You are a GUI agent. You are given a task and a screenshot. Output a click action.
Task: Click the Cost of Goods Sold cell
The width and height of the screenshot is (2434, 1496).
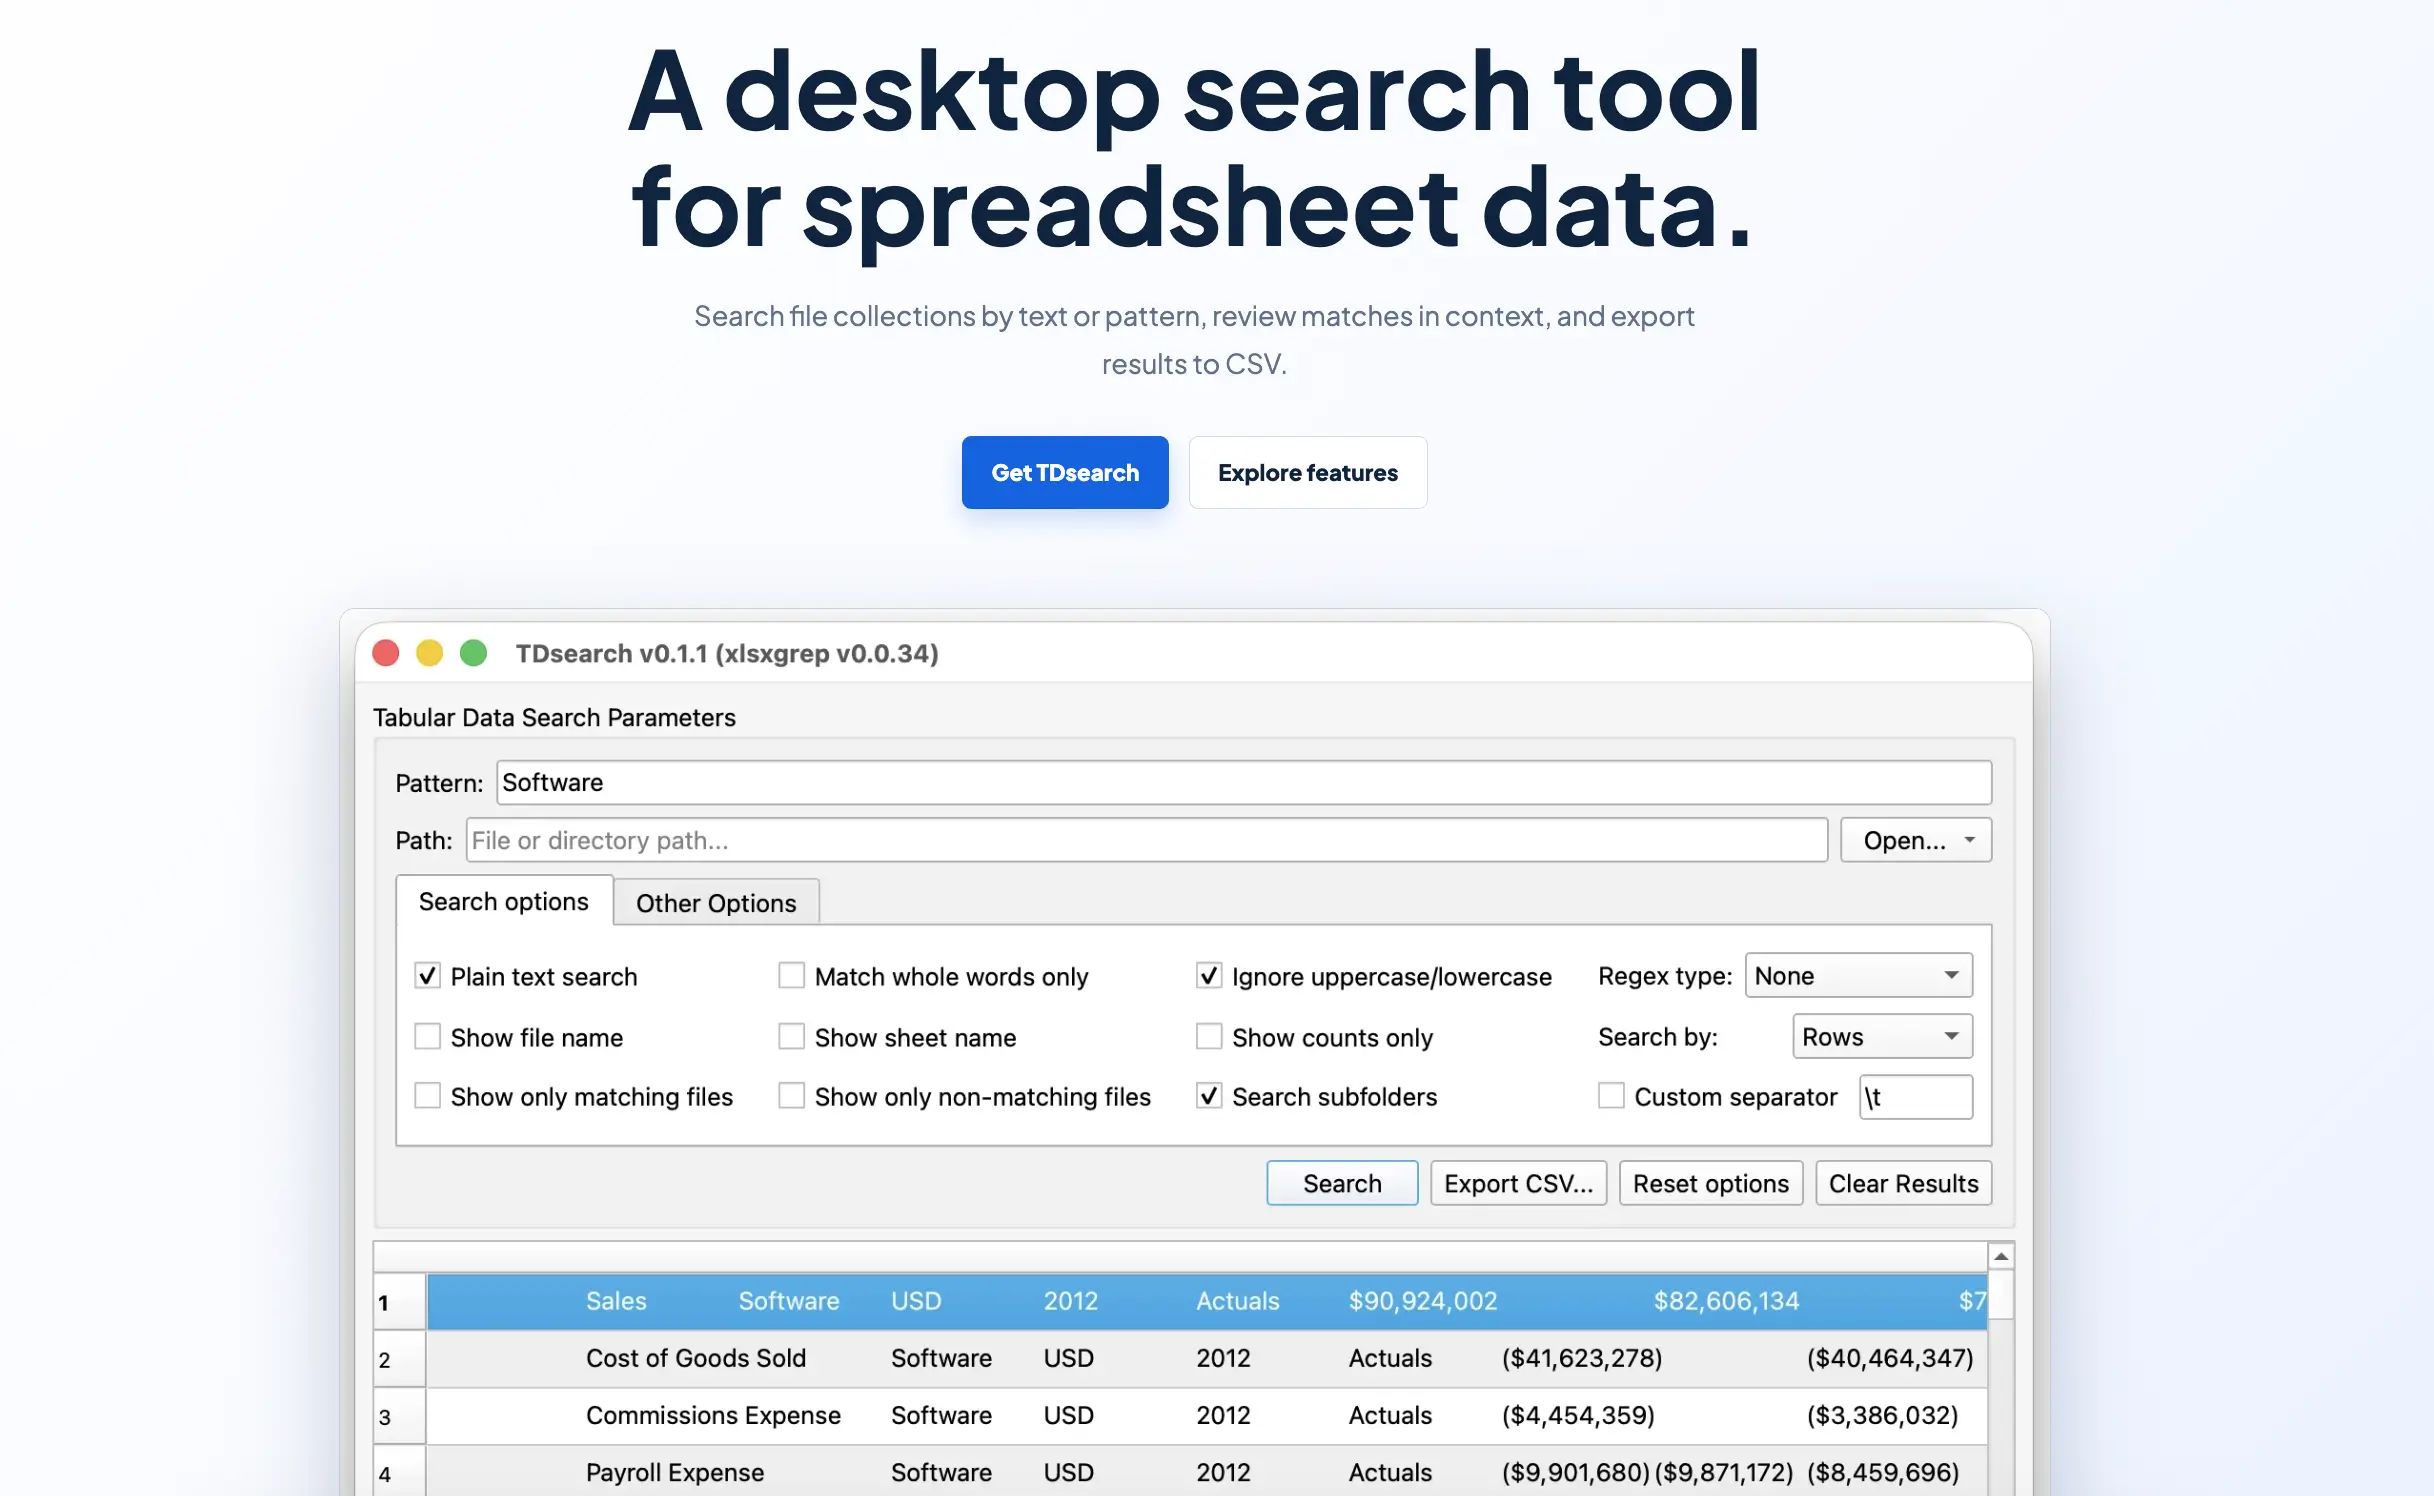click(x=696, y=1358)
